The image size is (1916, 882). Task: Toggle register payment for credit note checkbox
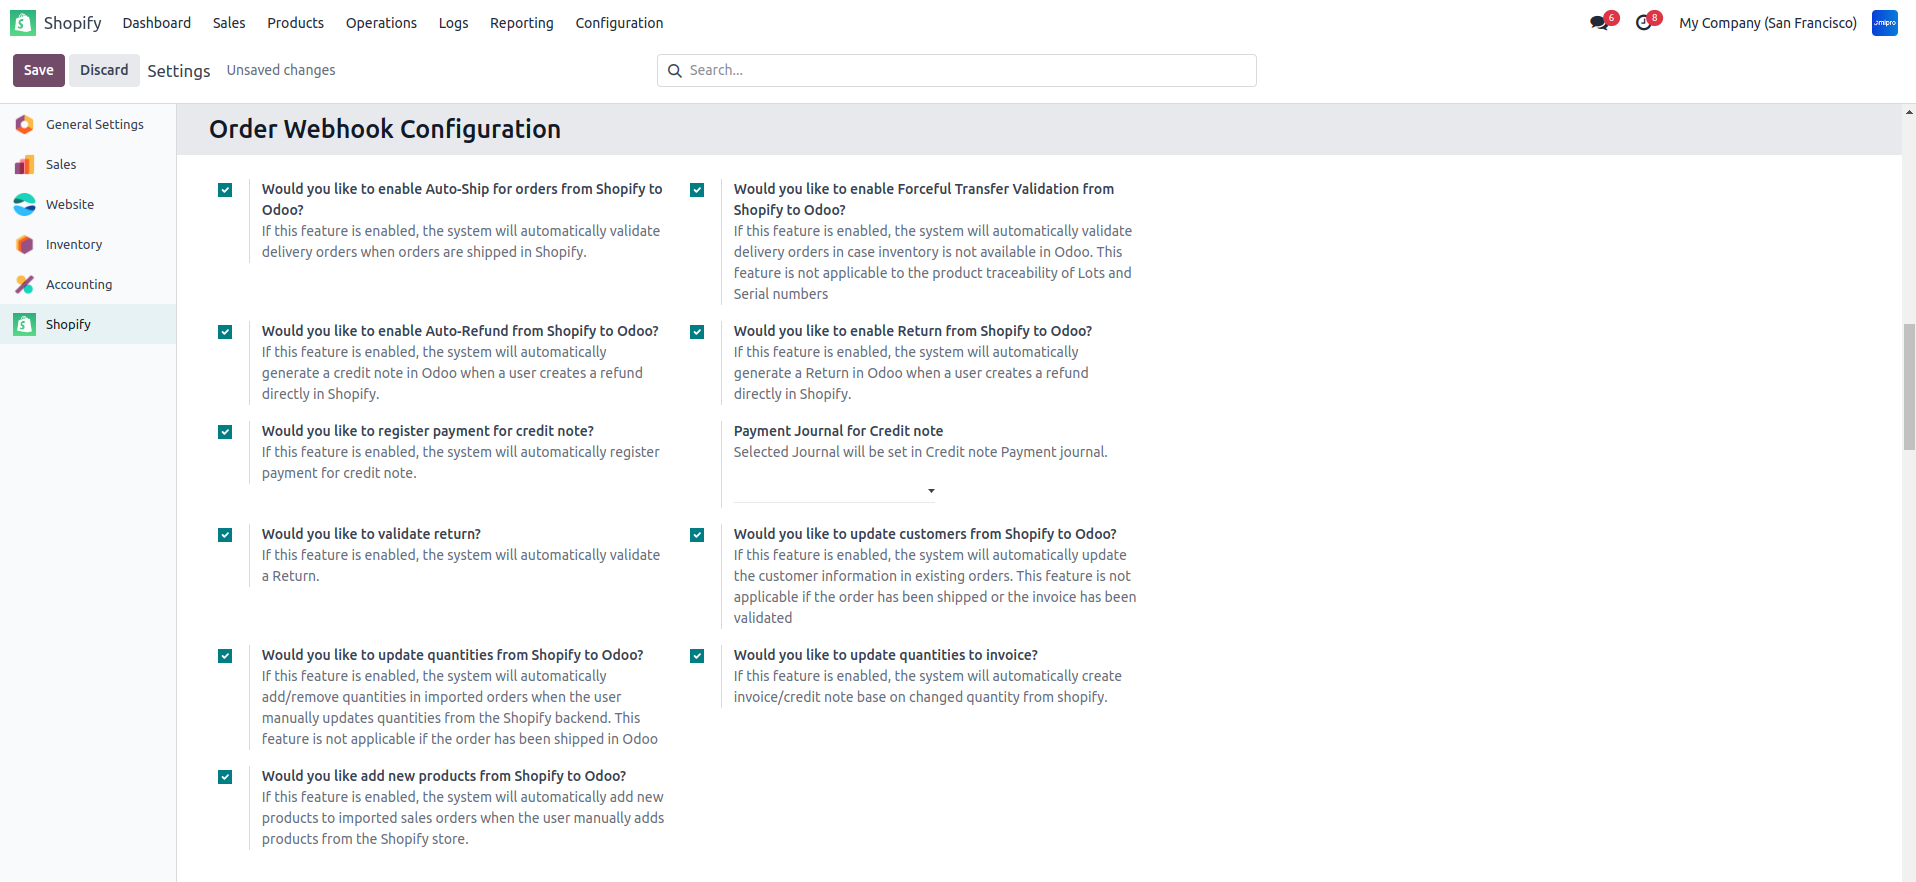click(225, 432)
